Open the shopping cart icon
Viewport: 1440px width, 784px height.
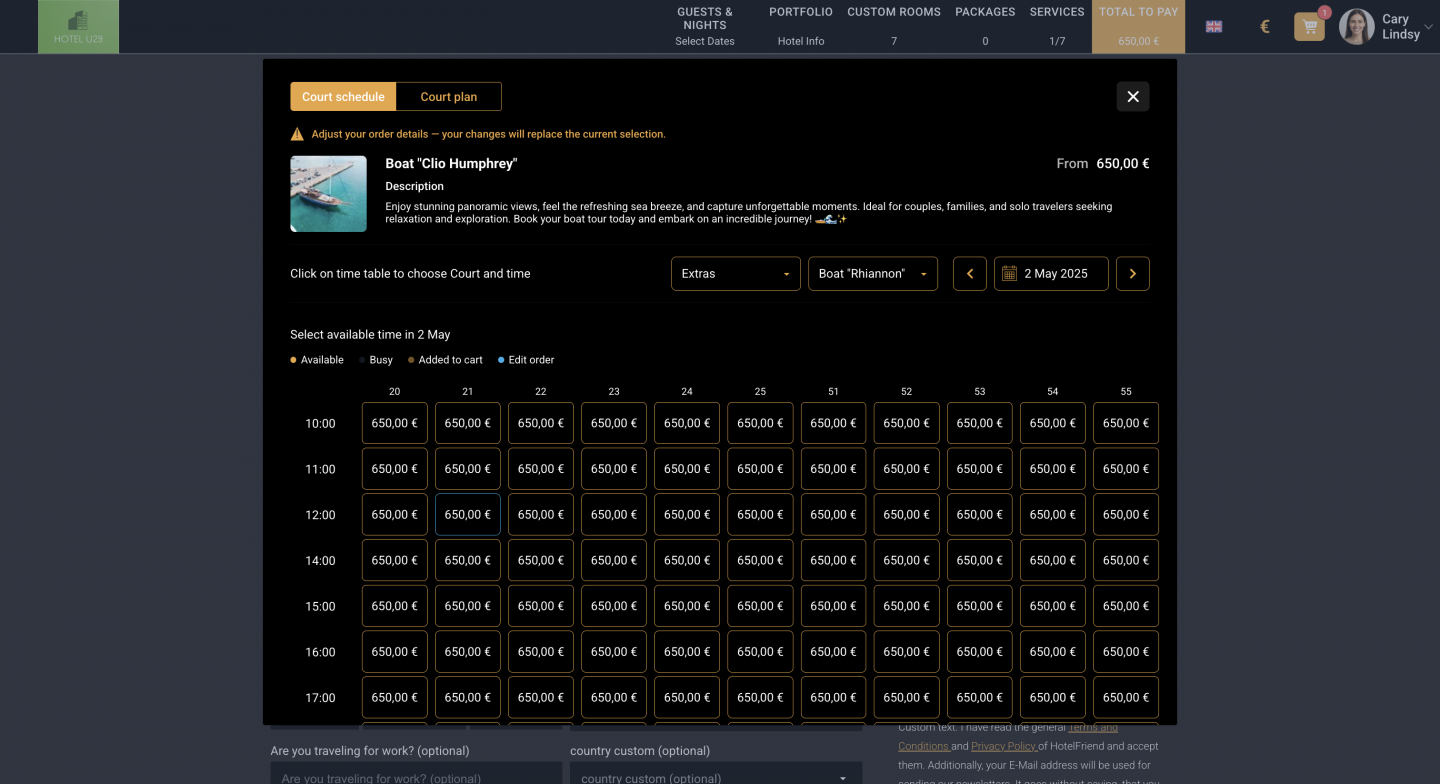pyautogui.click(x=1309, y=27)
